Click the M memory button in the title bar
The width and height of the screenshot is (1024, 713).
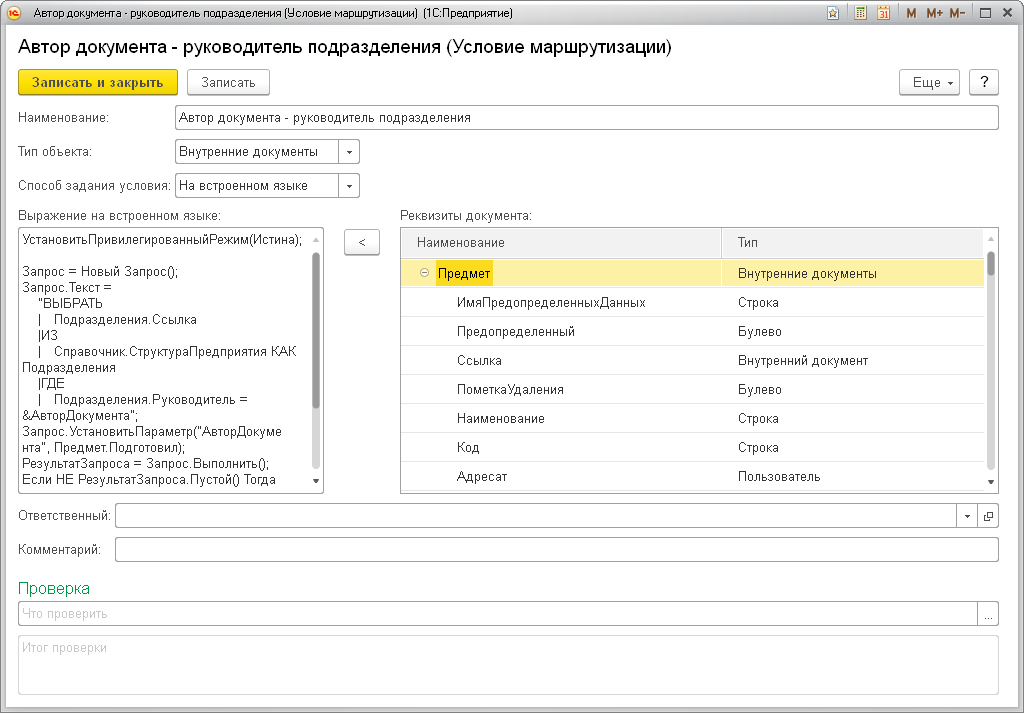(911, 13)
